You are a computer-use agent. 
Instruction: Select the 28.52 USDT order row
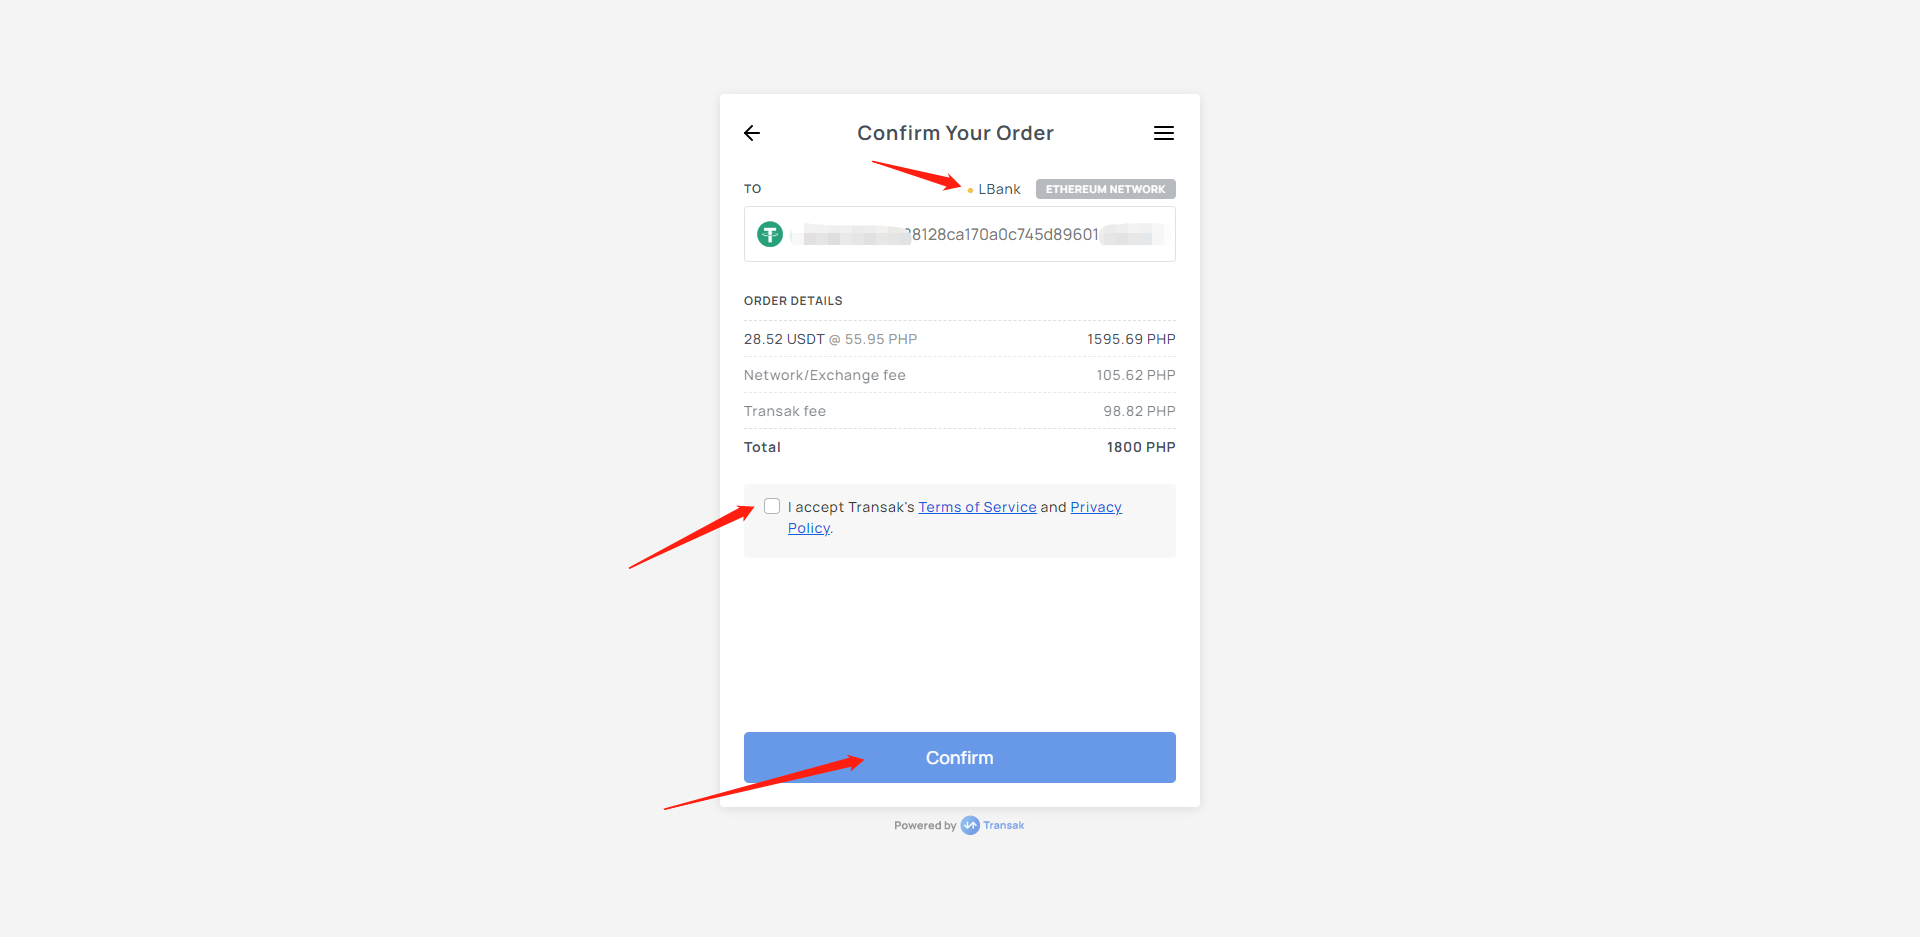pyautogui.click(x=960, y=339)
